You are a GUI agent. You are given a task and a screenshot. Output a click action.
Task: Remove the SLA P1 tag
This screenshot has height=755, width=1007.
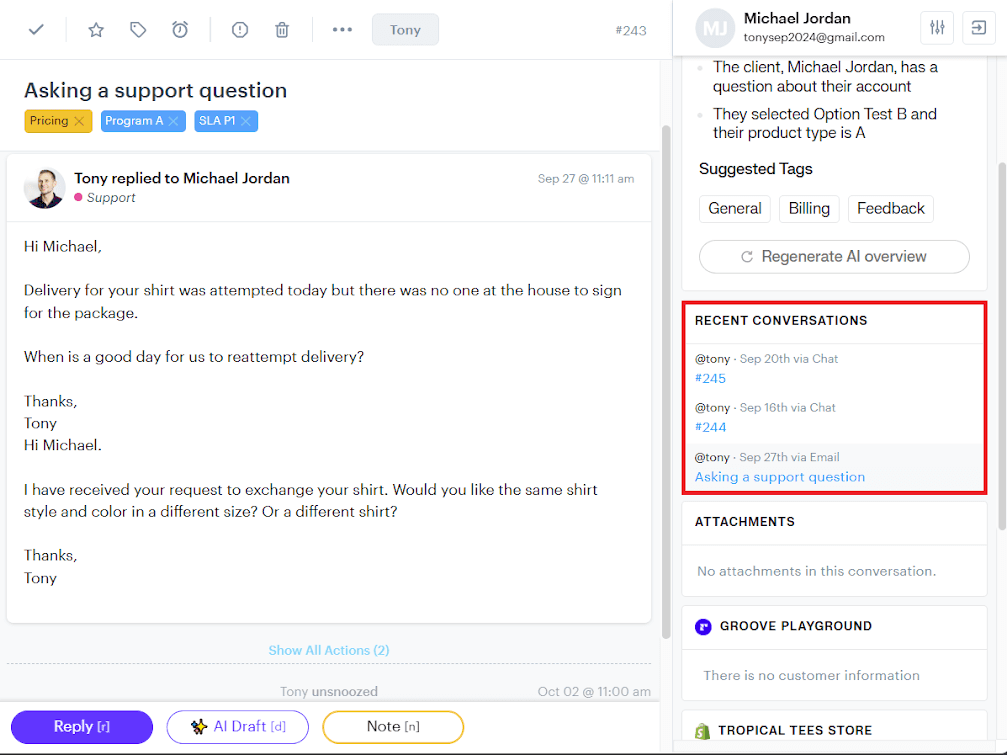point(245,121)
